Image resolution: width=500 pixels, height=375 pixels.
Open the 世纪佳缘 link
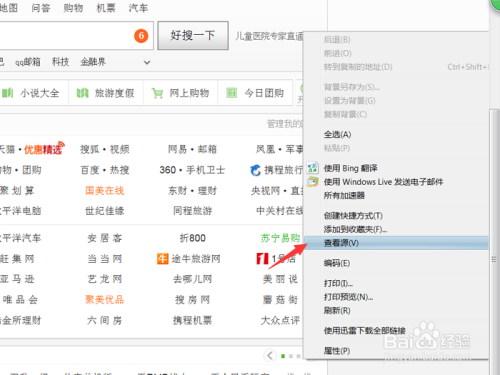105,211
